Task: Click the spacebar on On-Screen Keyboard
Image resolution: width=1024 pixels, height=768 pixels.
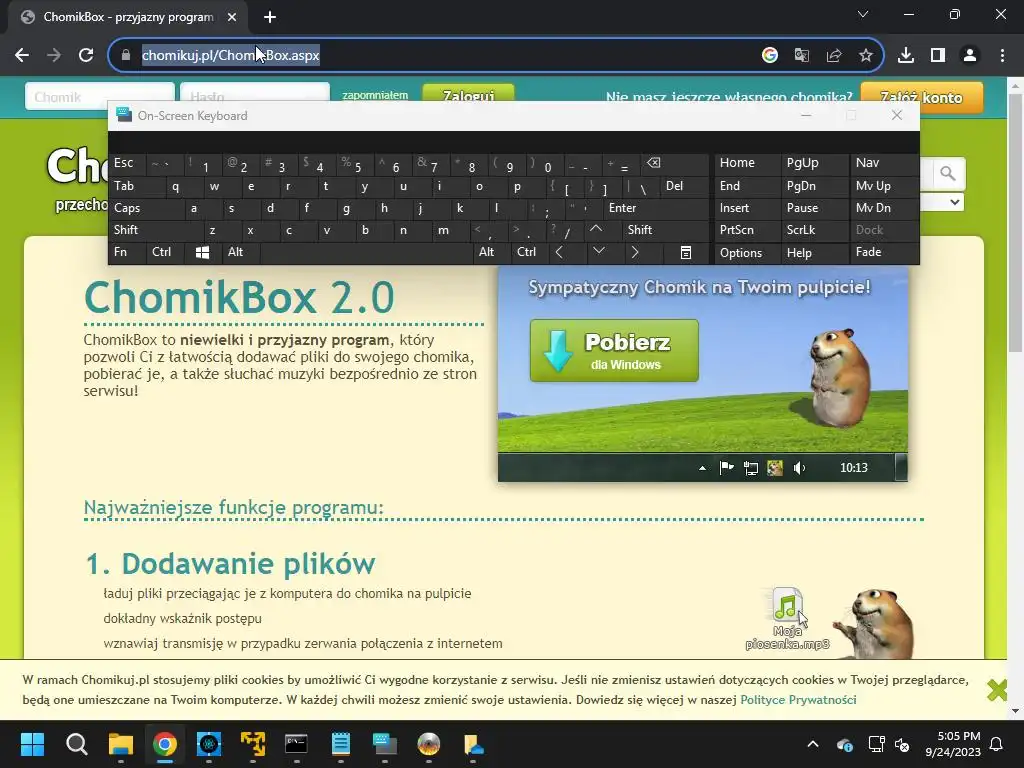Action: point(366,252)
